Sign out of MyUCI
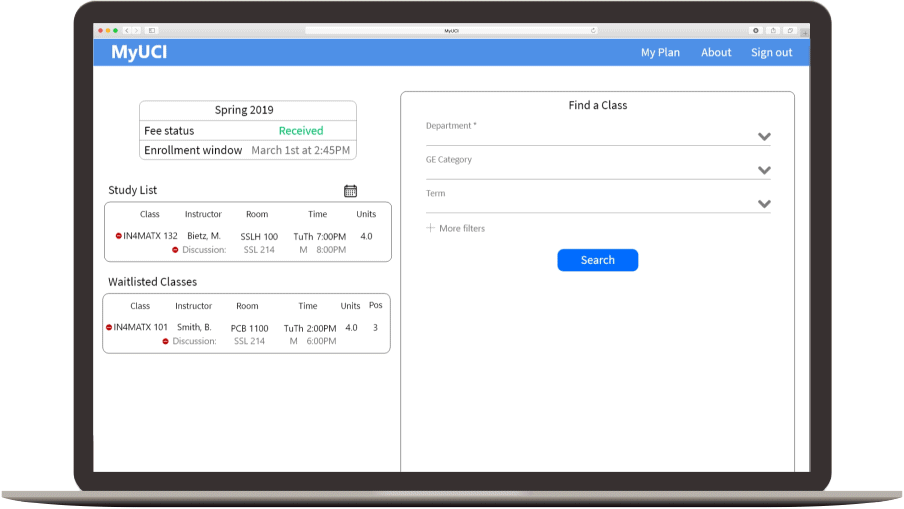Screen dimensions: 904x509 coord(771,52)
